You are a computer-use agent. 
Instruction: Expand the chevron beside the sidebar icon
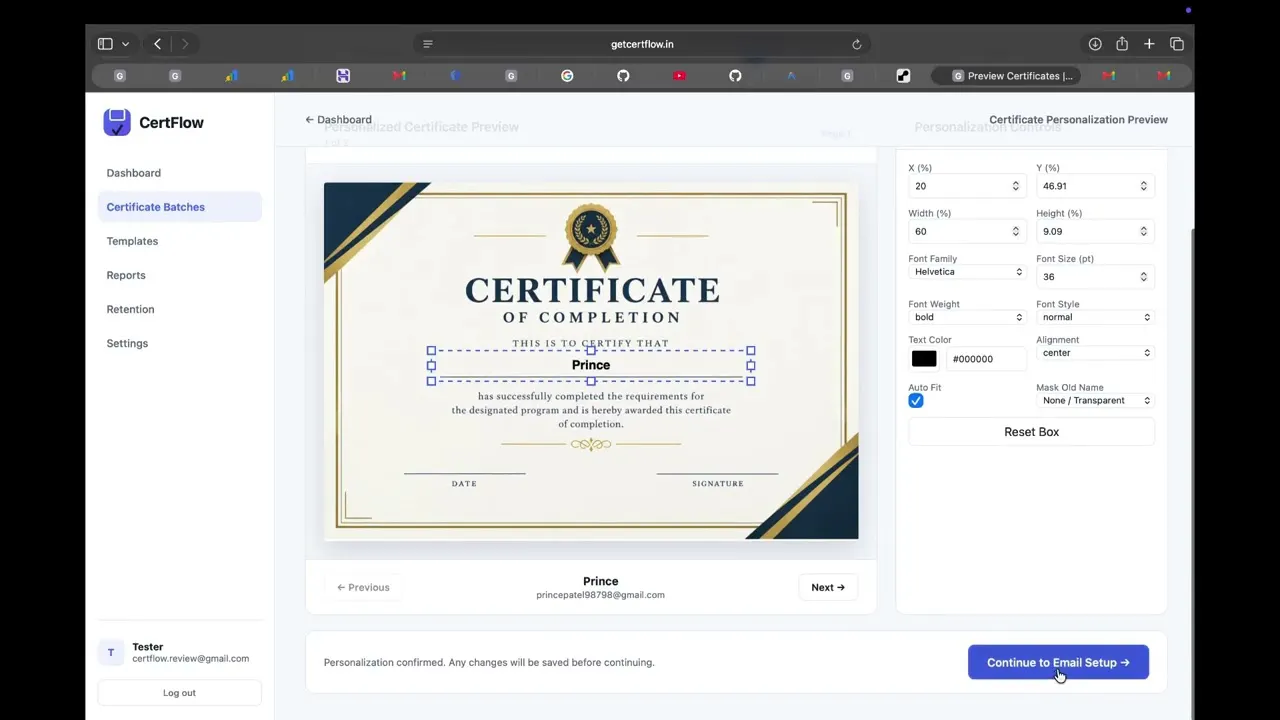click(x=125, y=44)
